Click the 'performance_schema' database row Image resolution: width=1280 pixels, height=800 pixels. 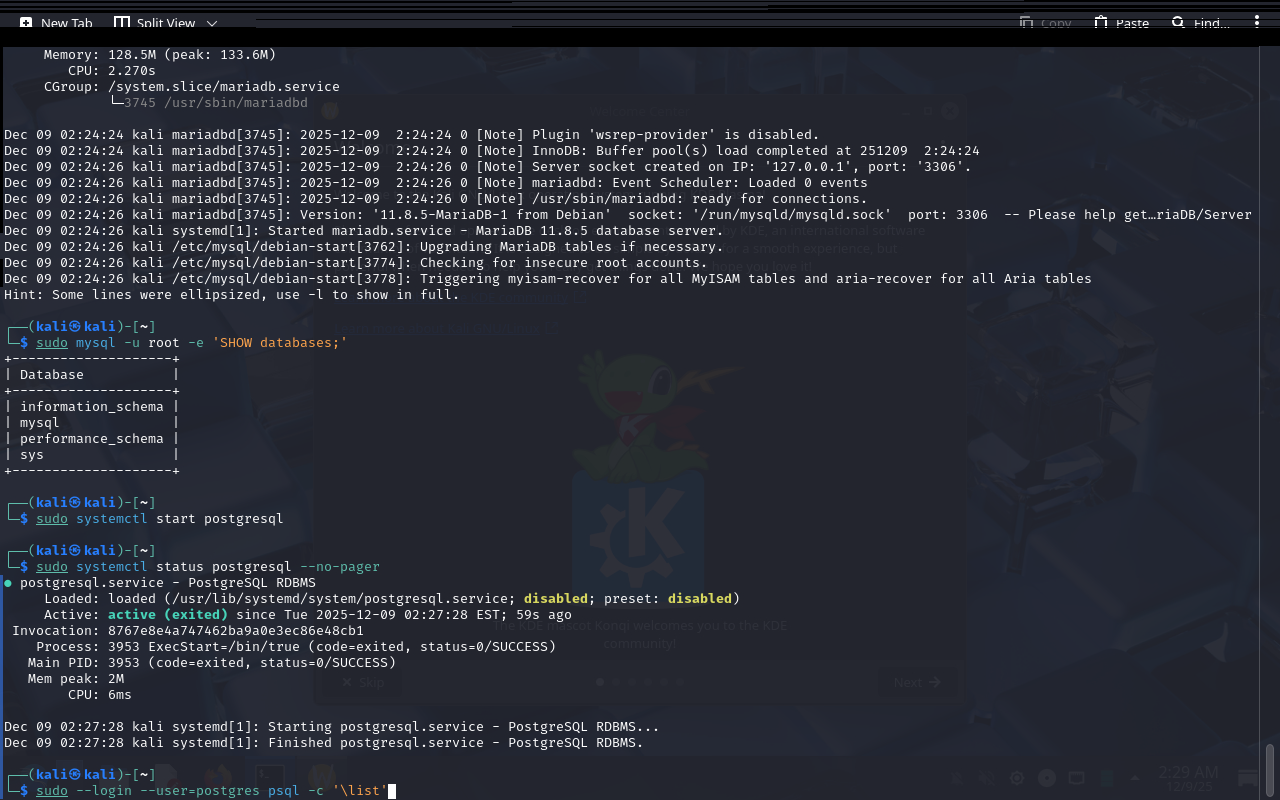(x=91, y=438)
